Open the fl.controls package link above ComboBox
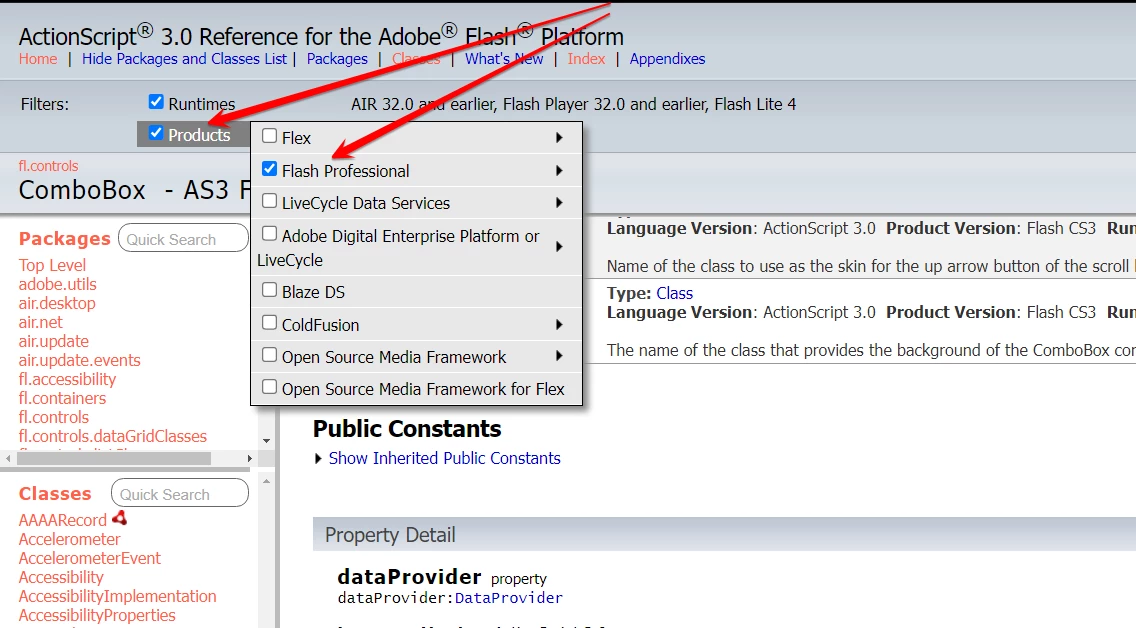 point(49,166)
